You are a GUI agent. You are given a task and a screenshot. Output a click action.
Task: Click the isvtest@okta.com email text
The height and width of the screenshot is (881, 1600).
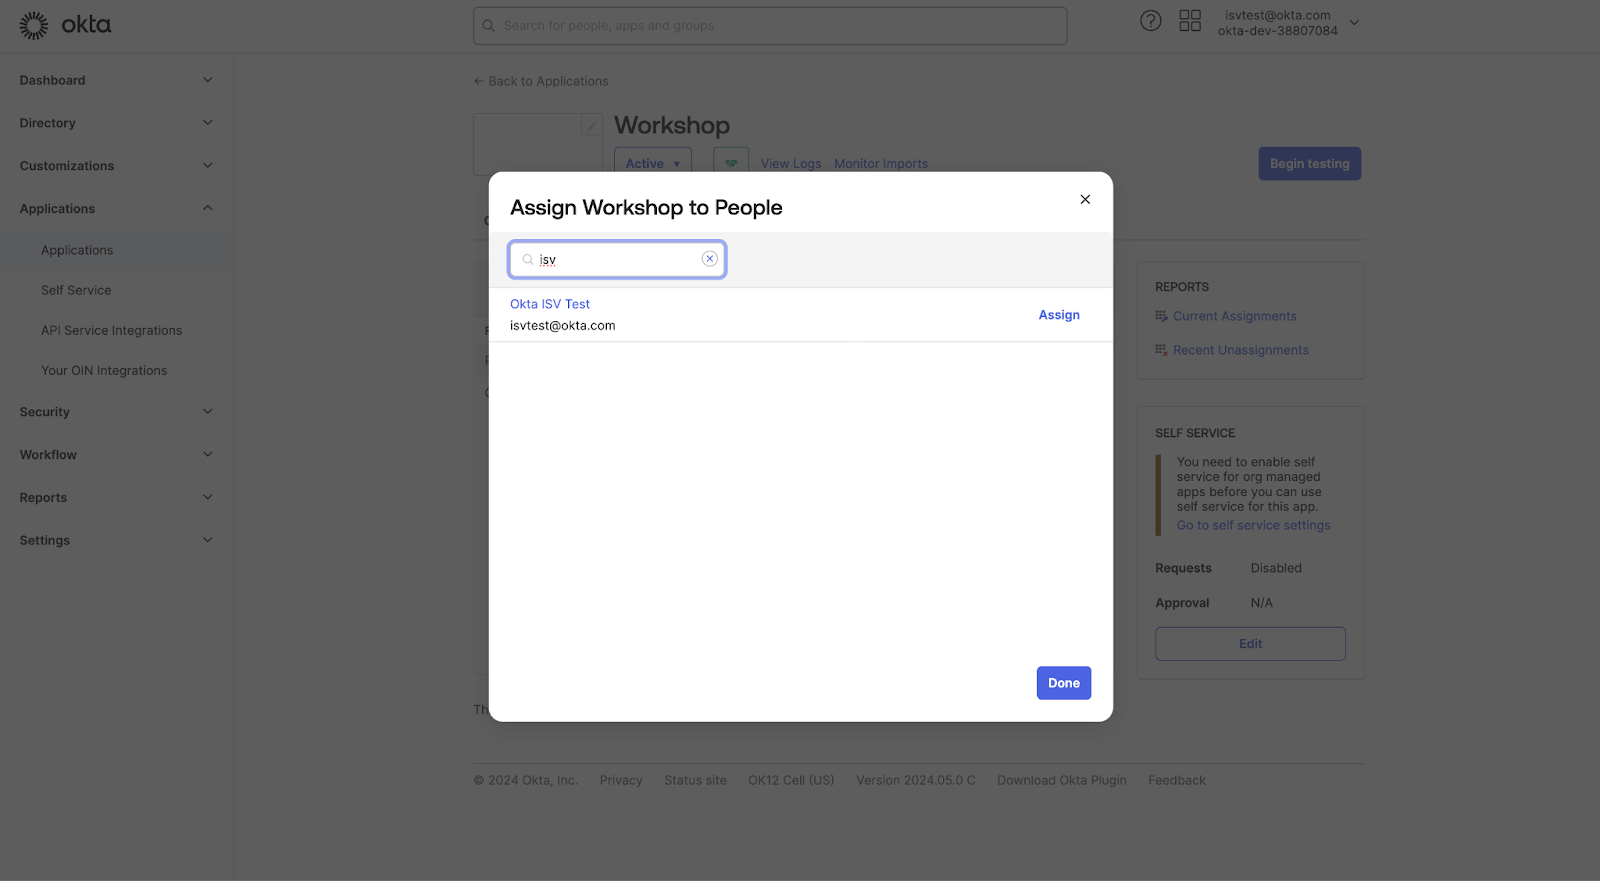(x=563, y=326)
